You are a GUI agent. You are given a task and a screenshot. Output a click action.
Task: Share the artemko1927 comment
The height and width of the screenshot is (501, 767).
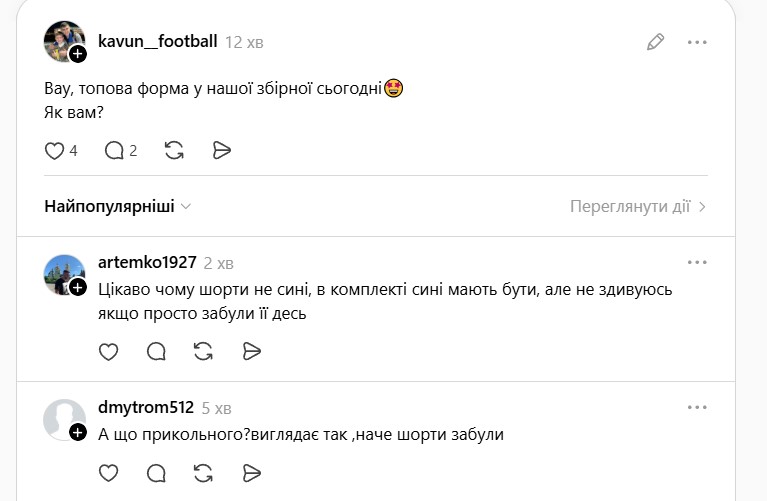point(252,351)
